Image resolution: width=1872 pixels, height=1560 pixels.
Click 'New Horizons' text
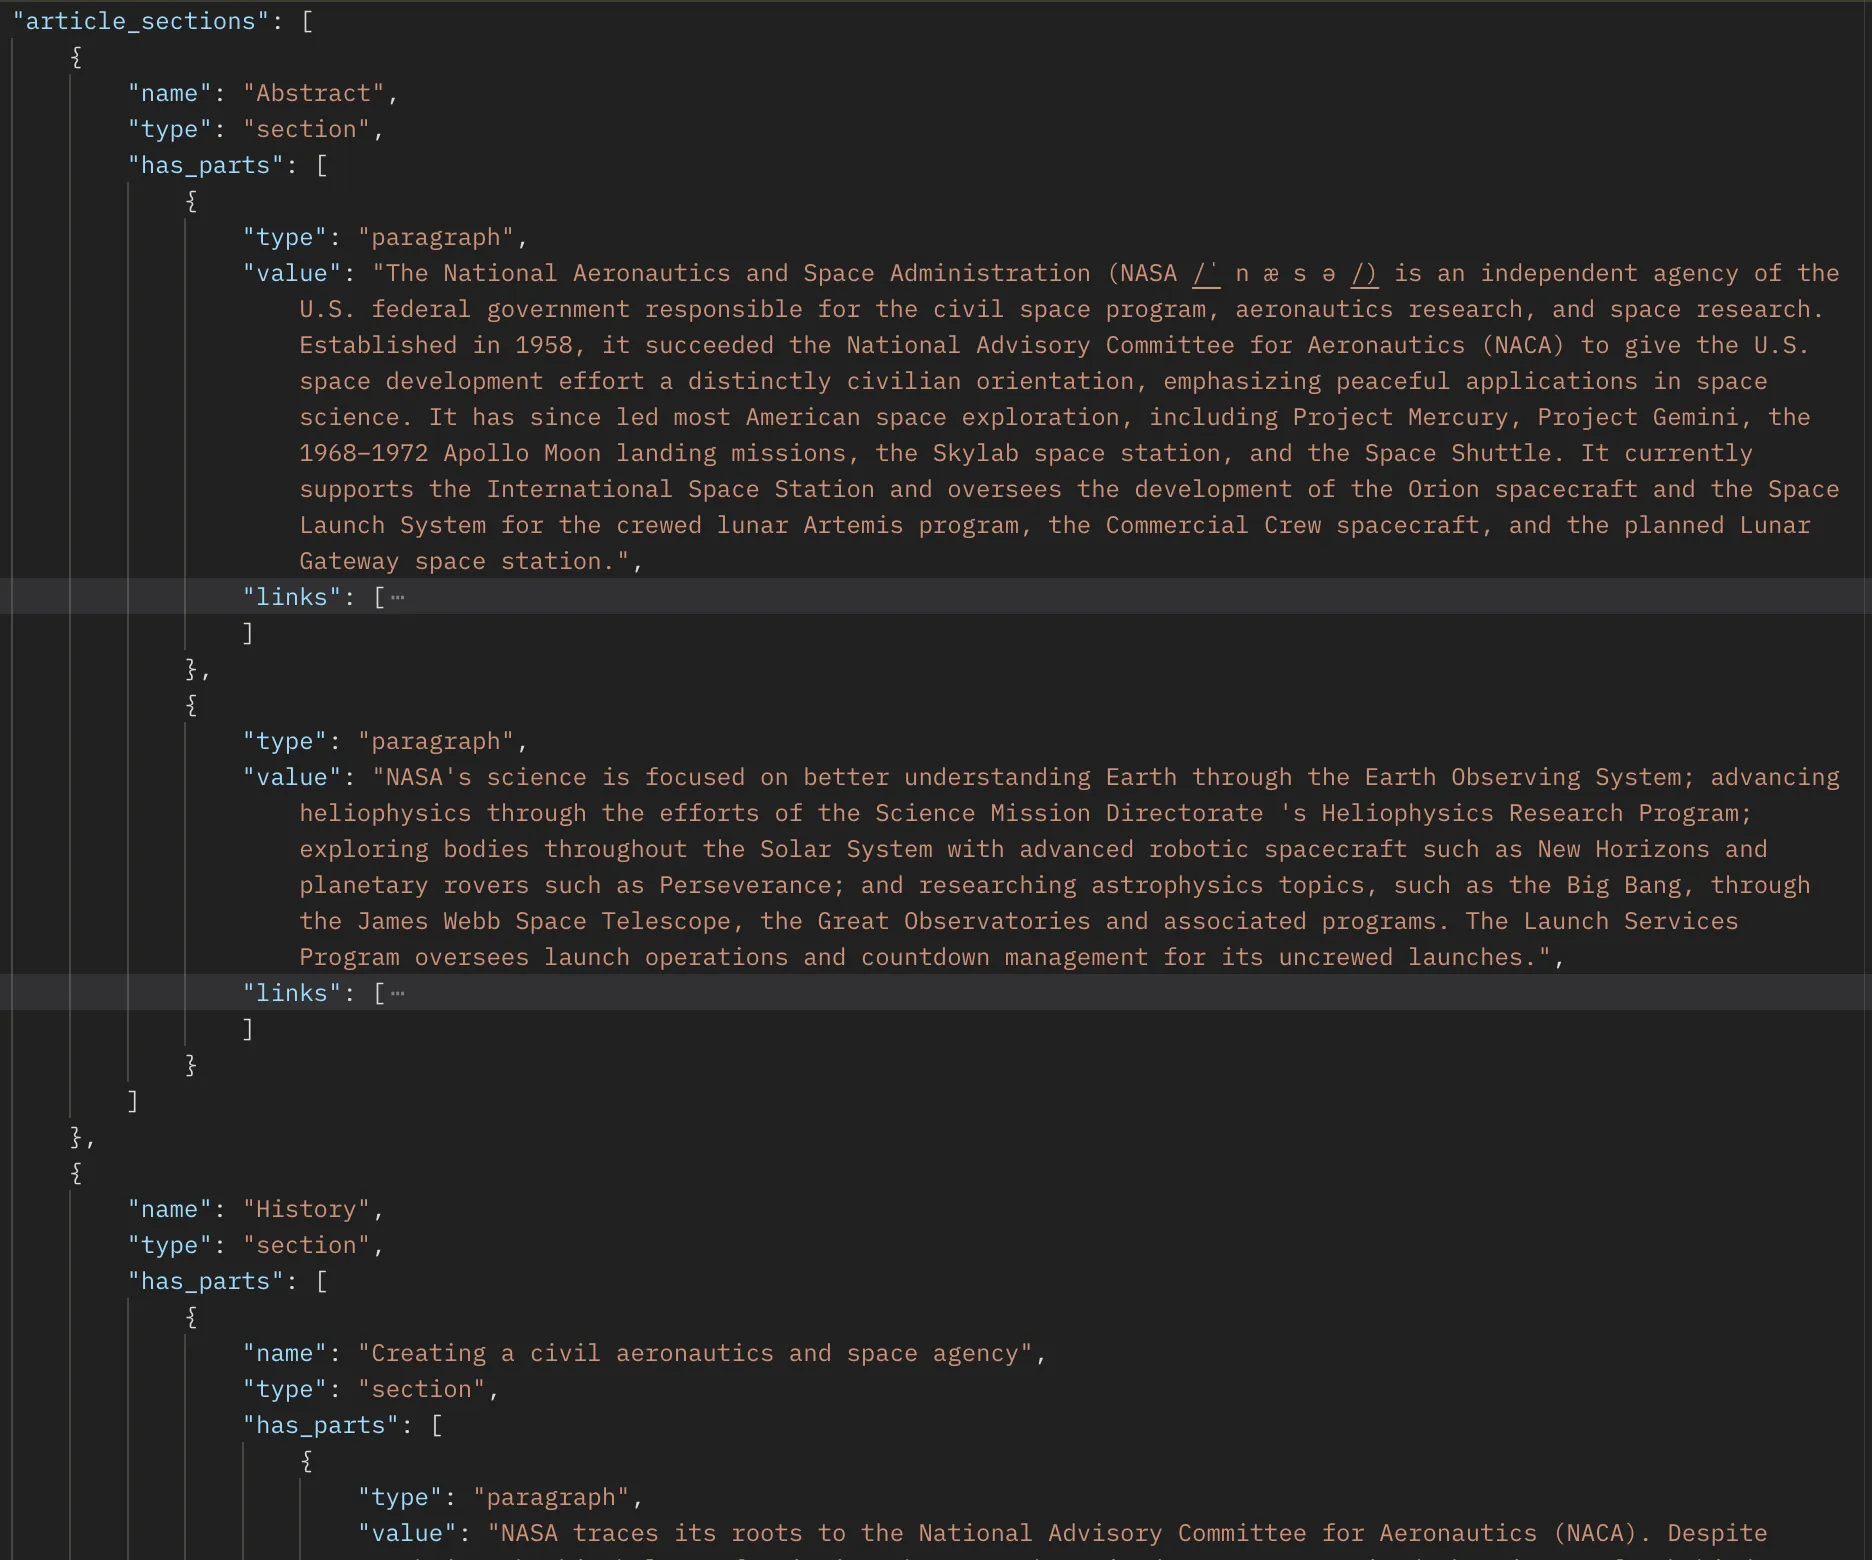coord(1624,849)
